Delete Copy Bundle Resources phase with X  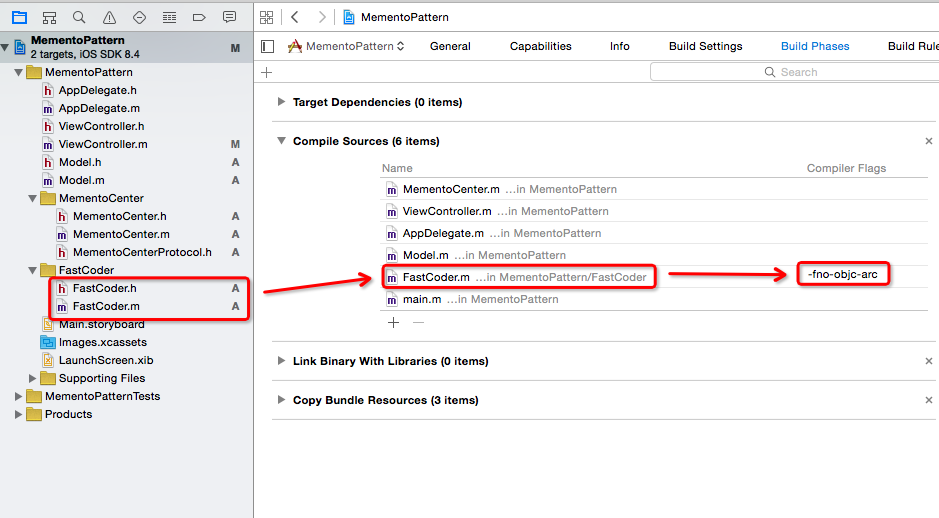point(929,400)
